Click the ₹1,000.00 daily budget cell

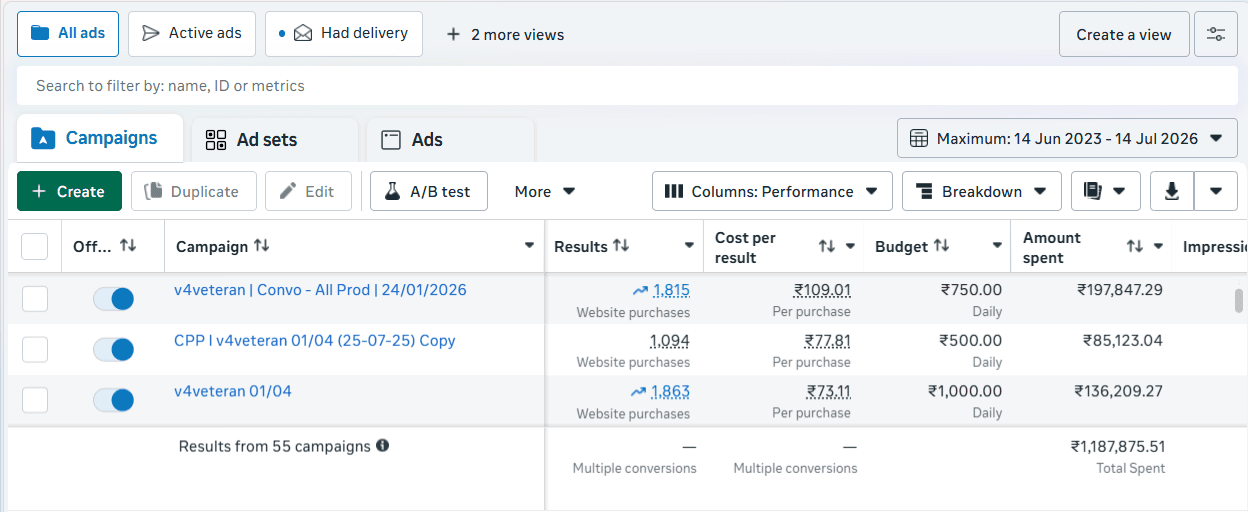coord(965,391)
